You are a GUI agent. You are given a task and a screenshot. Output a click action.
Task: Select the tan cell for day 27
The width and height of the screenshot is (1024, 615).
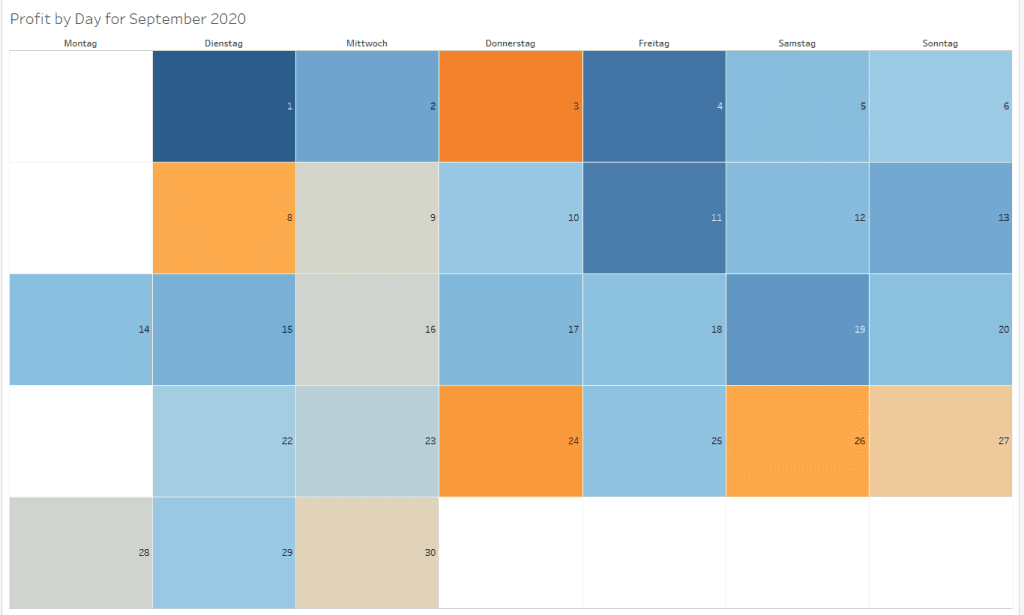pyautogui.click(x=940, y=441)
